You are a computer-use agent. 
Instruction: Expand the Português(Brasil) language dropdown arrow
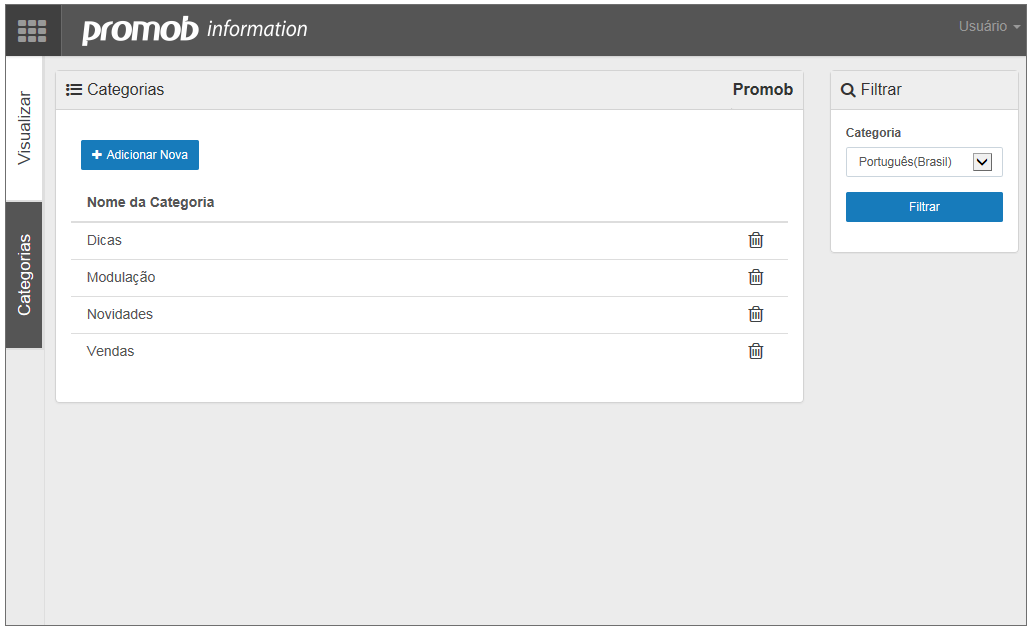pos(982,162)
